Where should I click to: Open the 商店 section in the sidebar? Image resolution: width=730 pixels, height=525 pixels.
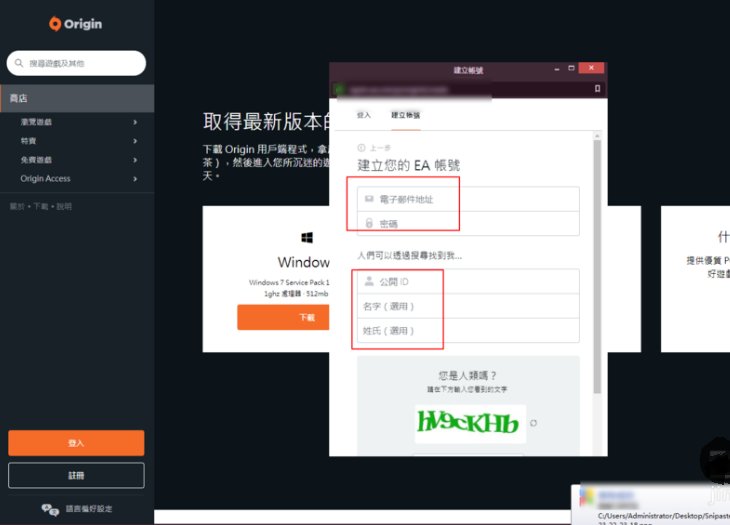[77, 98]
